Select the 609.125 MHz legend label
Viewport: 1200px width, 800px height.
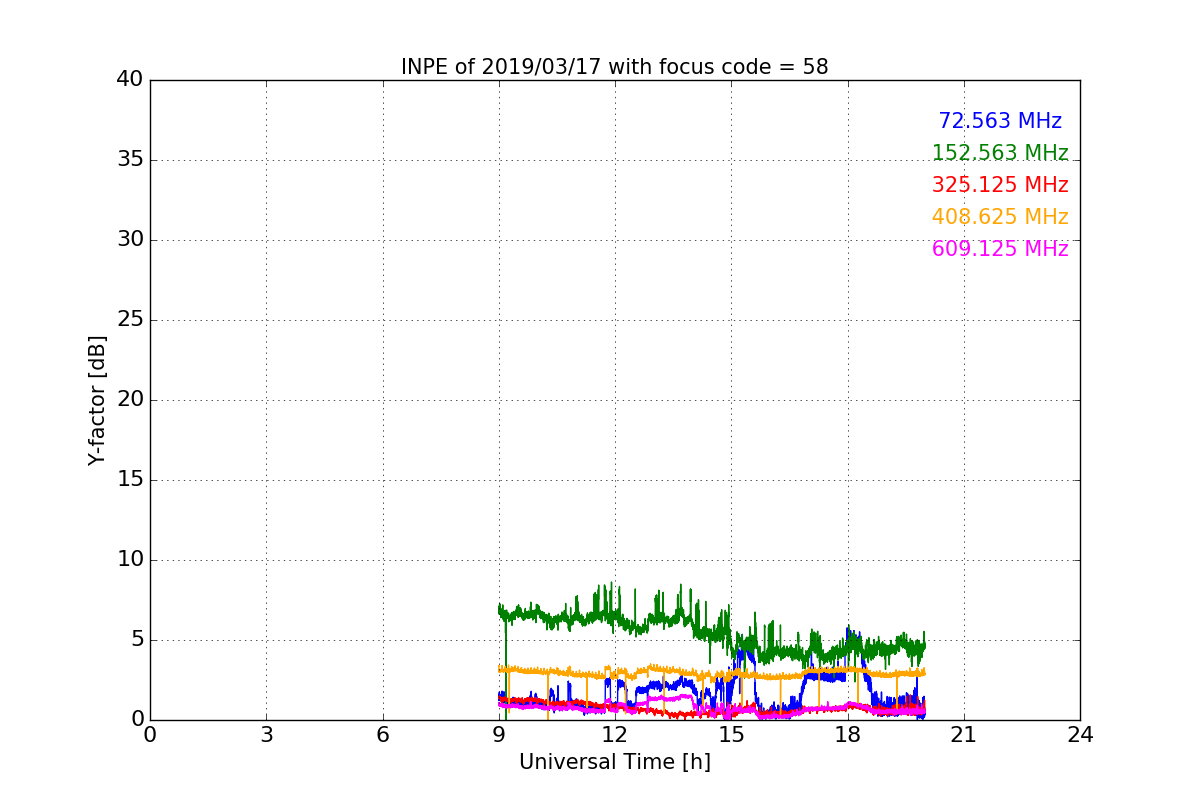click(x=1000, y=249)
